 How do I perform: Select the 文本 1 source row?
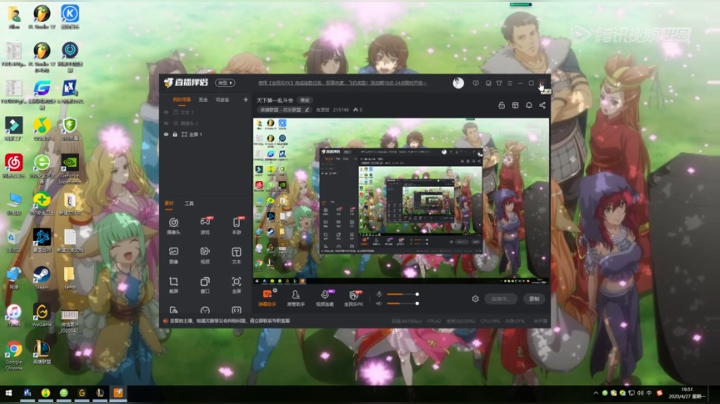click(206, 112)
